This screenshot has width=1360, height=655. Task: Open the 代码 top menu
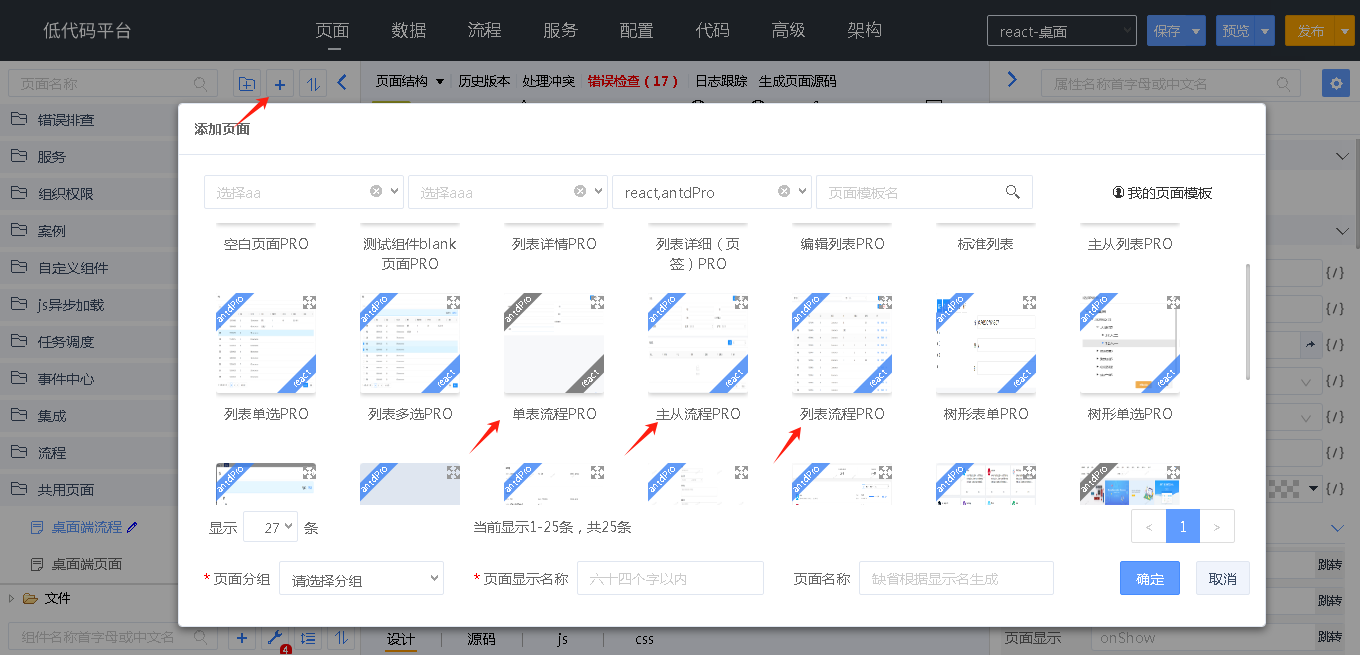pyautogui.click(x=713, y=30)
